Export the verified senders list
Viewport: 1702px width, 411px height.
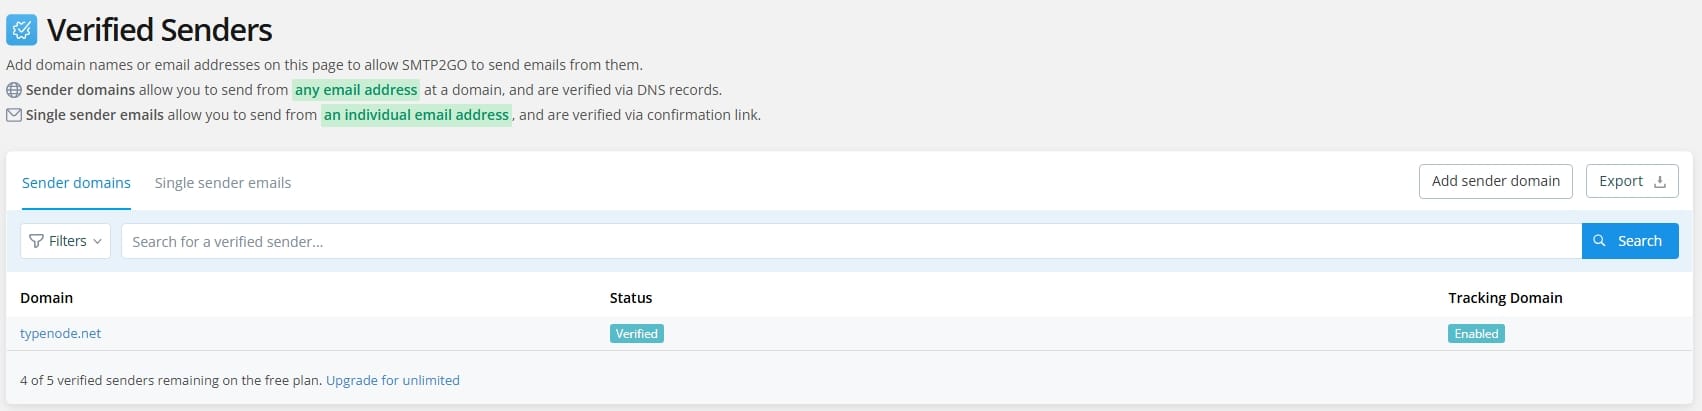1631,181
